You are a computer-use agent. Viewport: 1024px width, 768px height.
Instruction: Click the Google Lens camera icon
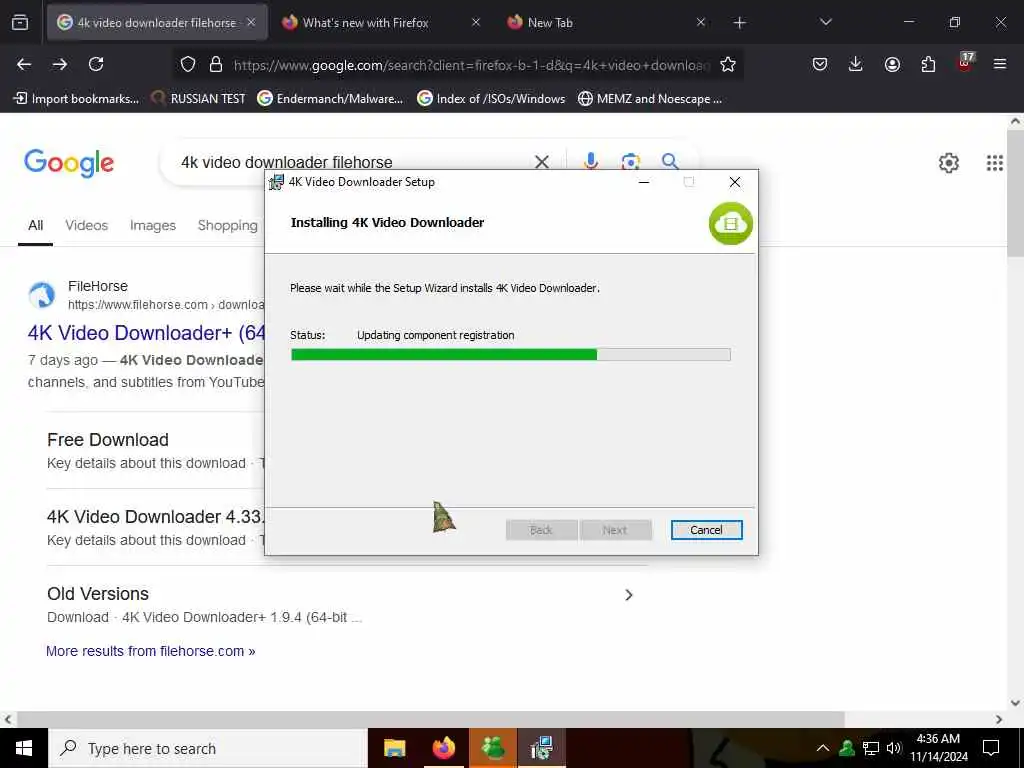pyautogui.click(x=630, y=161)
